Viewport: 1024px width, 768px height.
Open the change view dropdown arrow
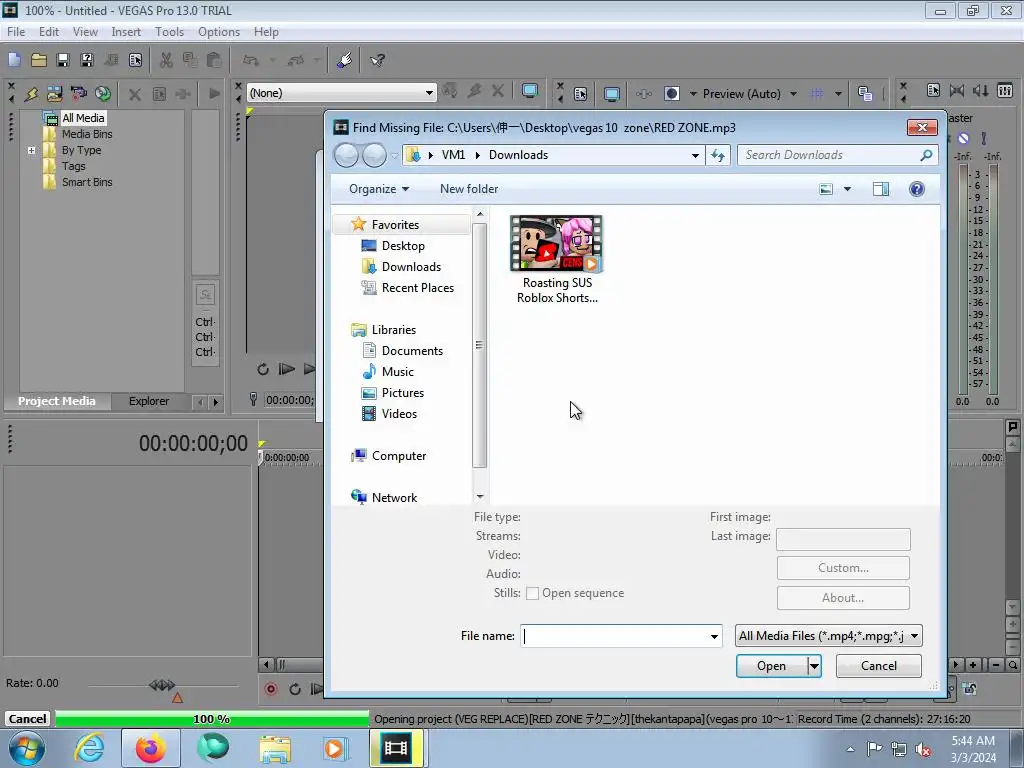tap(847, 189)
